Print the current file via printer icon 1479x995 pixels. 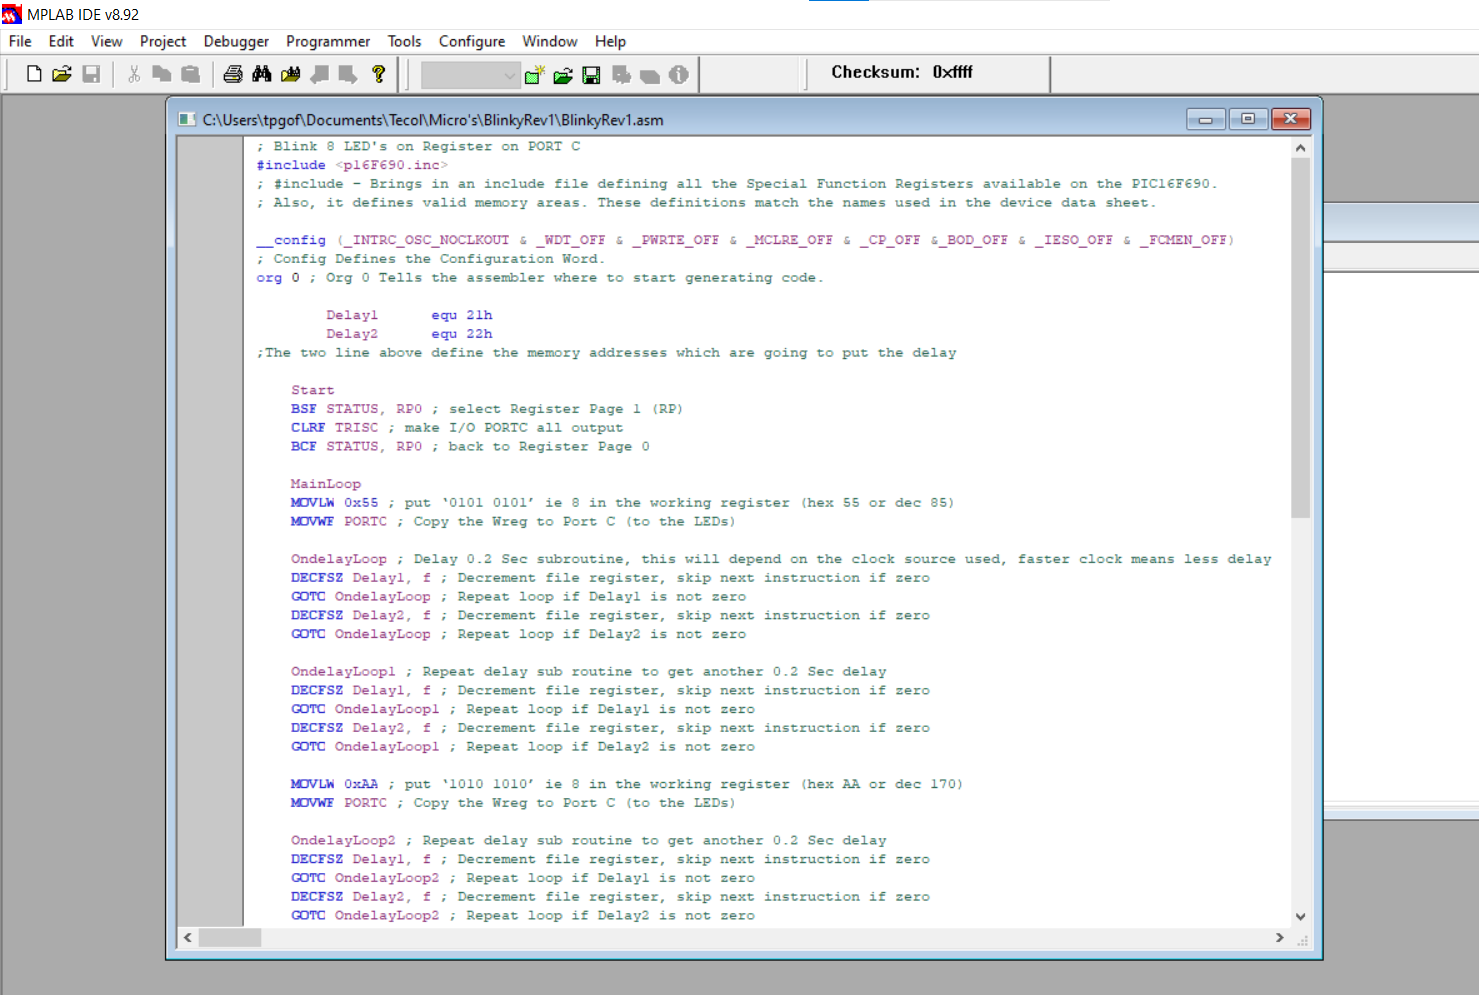tap(233, 74)
